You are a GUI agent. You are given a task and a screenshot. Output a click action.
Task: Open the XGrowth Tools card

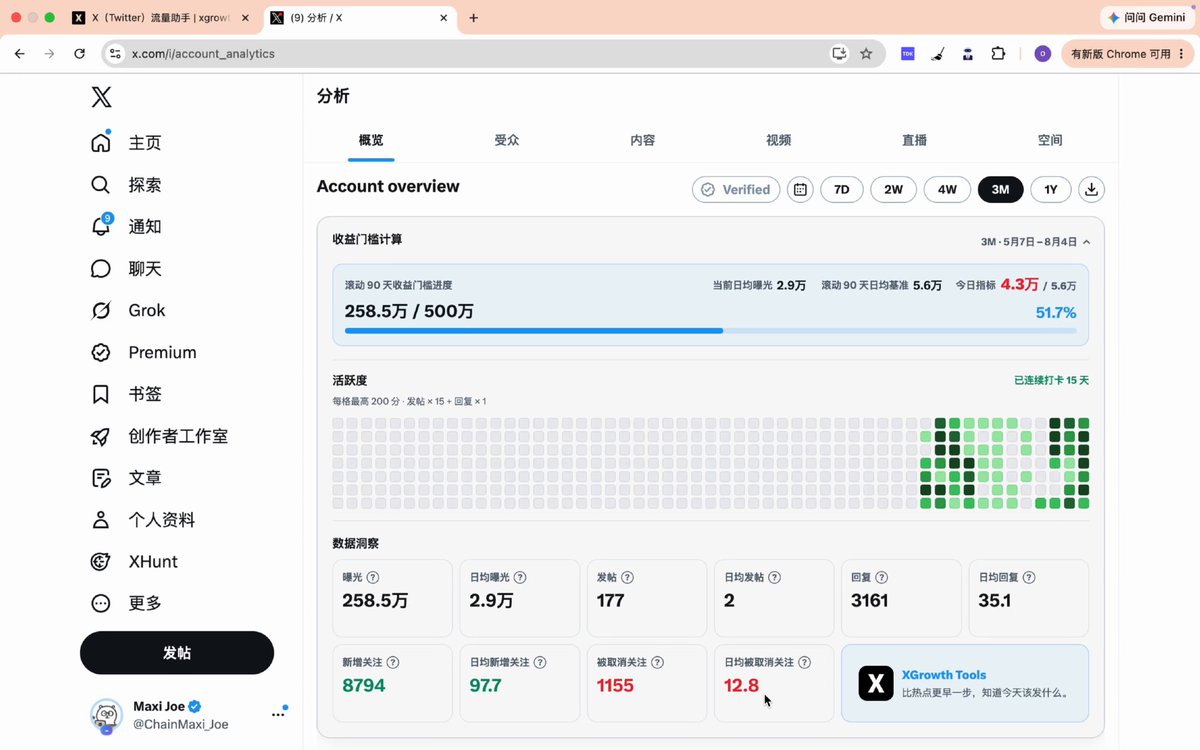click(965, 683)
